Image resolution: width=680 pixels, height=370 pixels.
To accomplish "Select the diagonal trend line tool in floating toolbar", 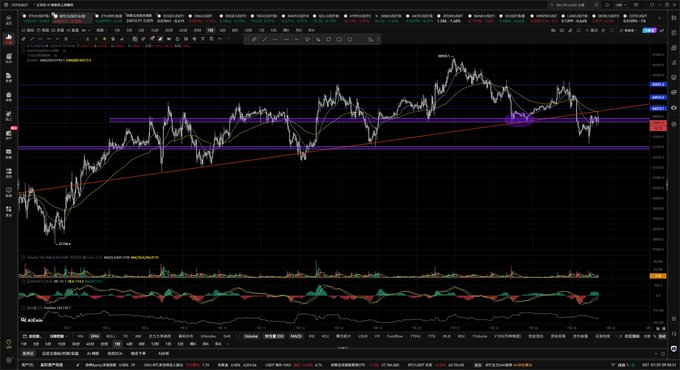I will [265, 39].
